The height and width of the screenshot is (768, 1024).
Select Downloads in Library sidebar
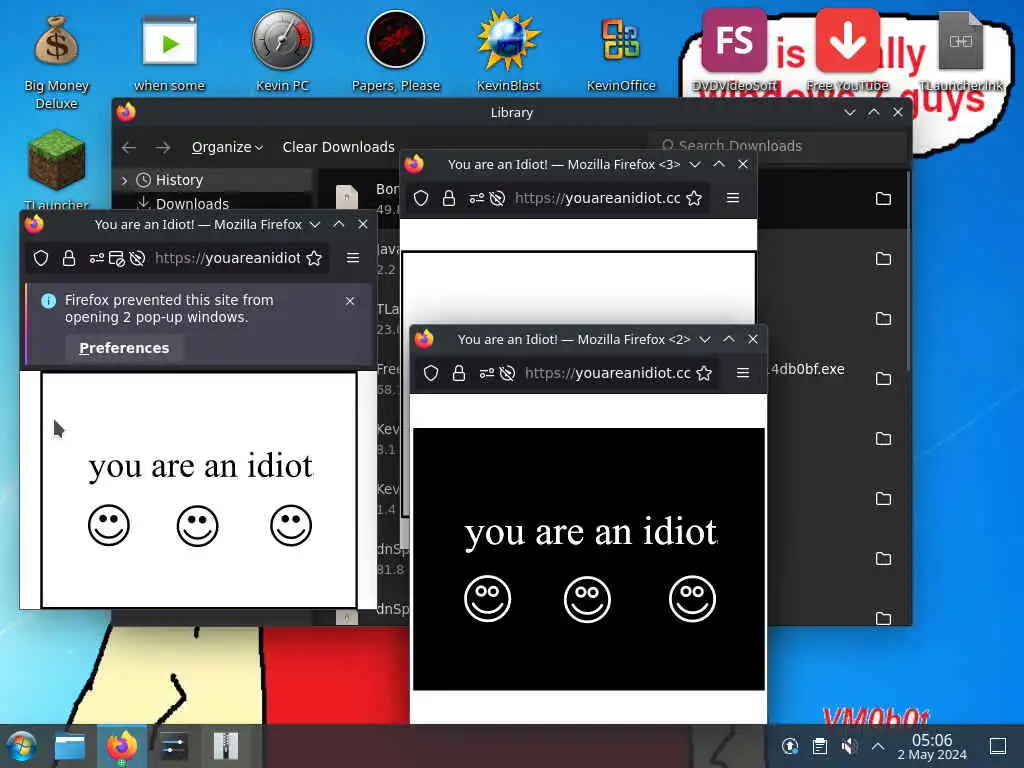pos(191,204)
